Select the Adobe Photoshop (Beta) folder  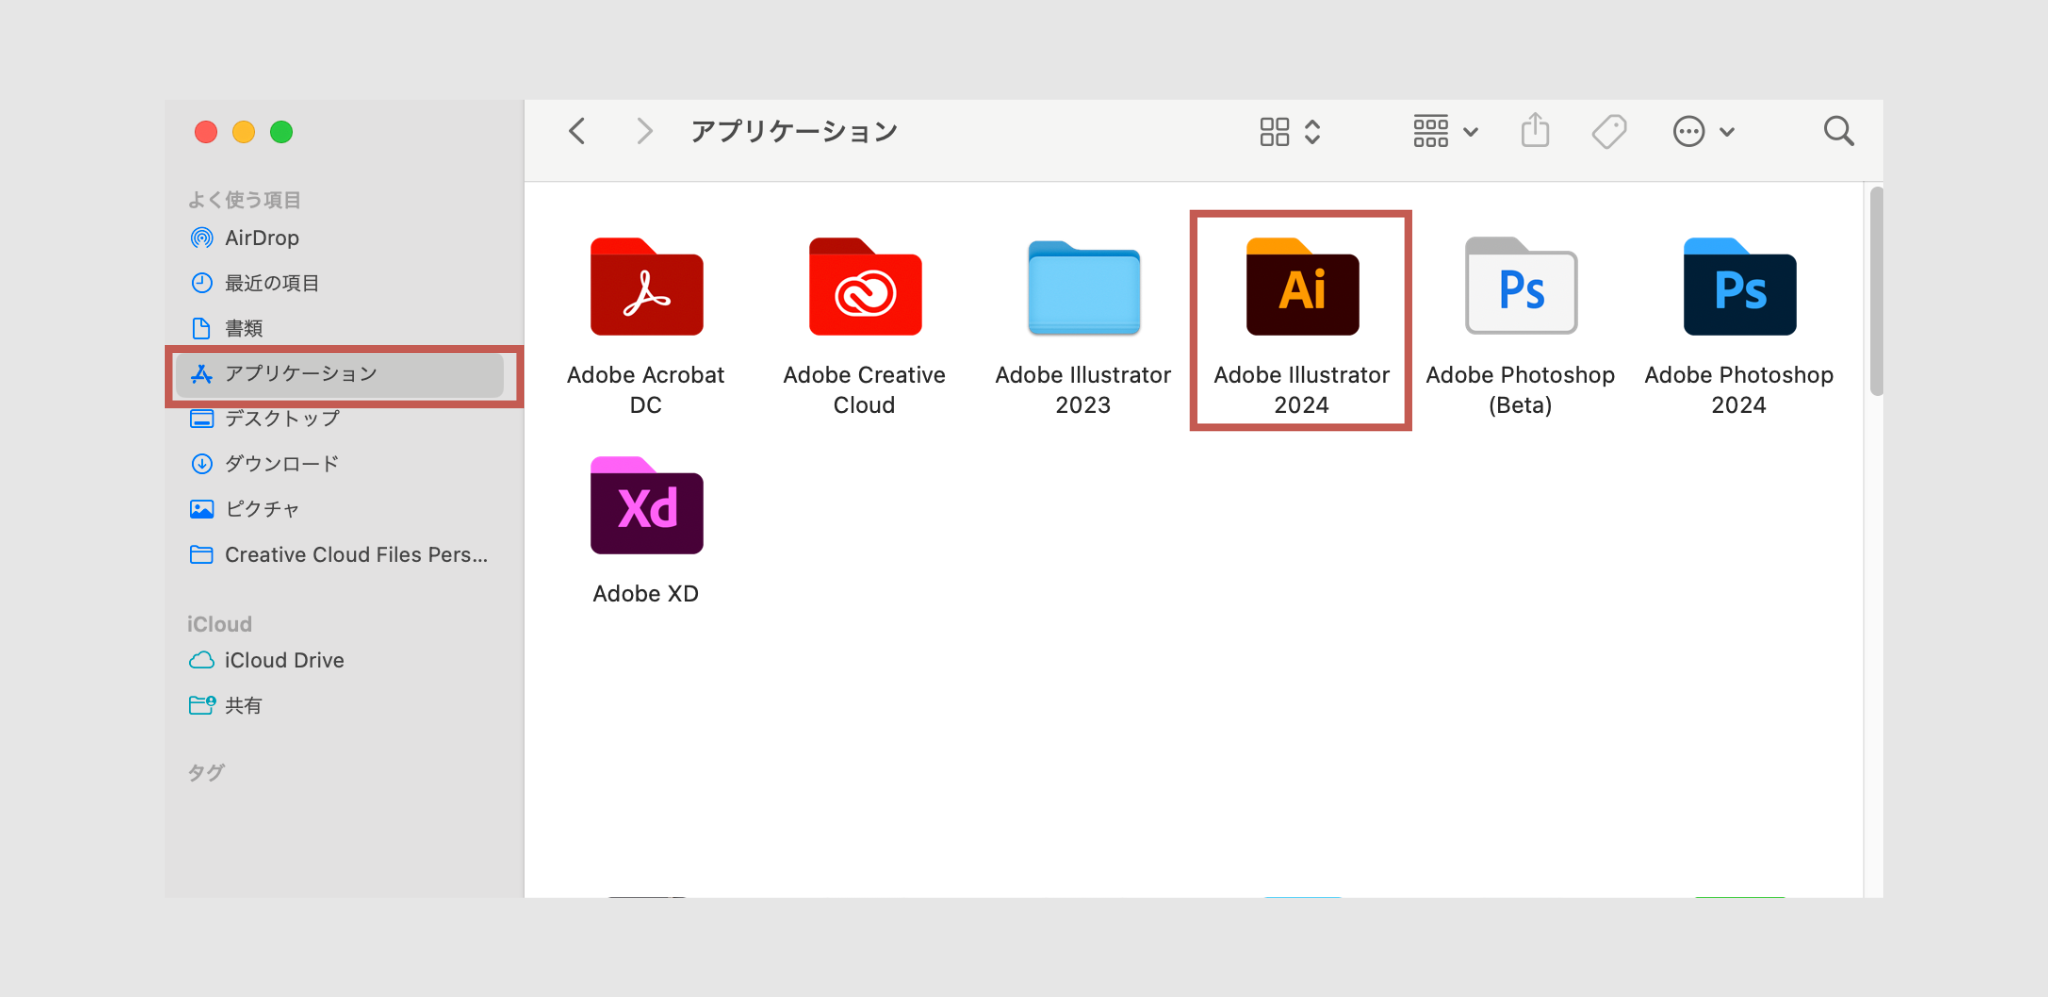[1520, 290]
